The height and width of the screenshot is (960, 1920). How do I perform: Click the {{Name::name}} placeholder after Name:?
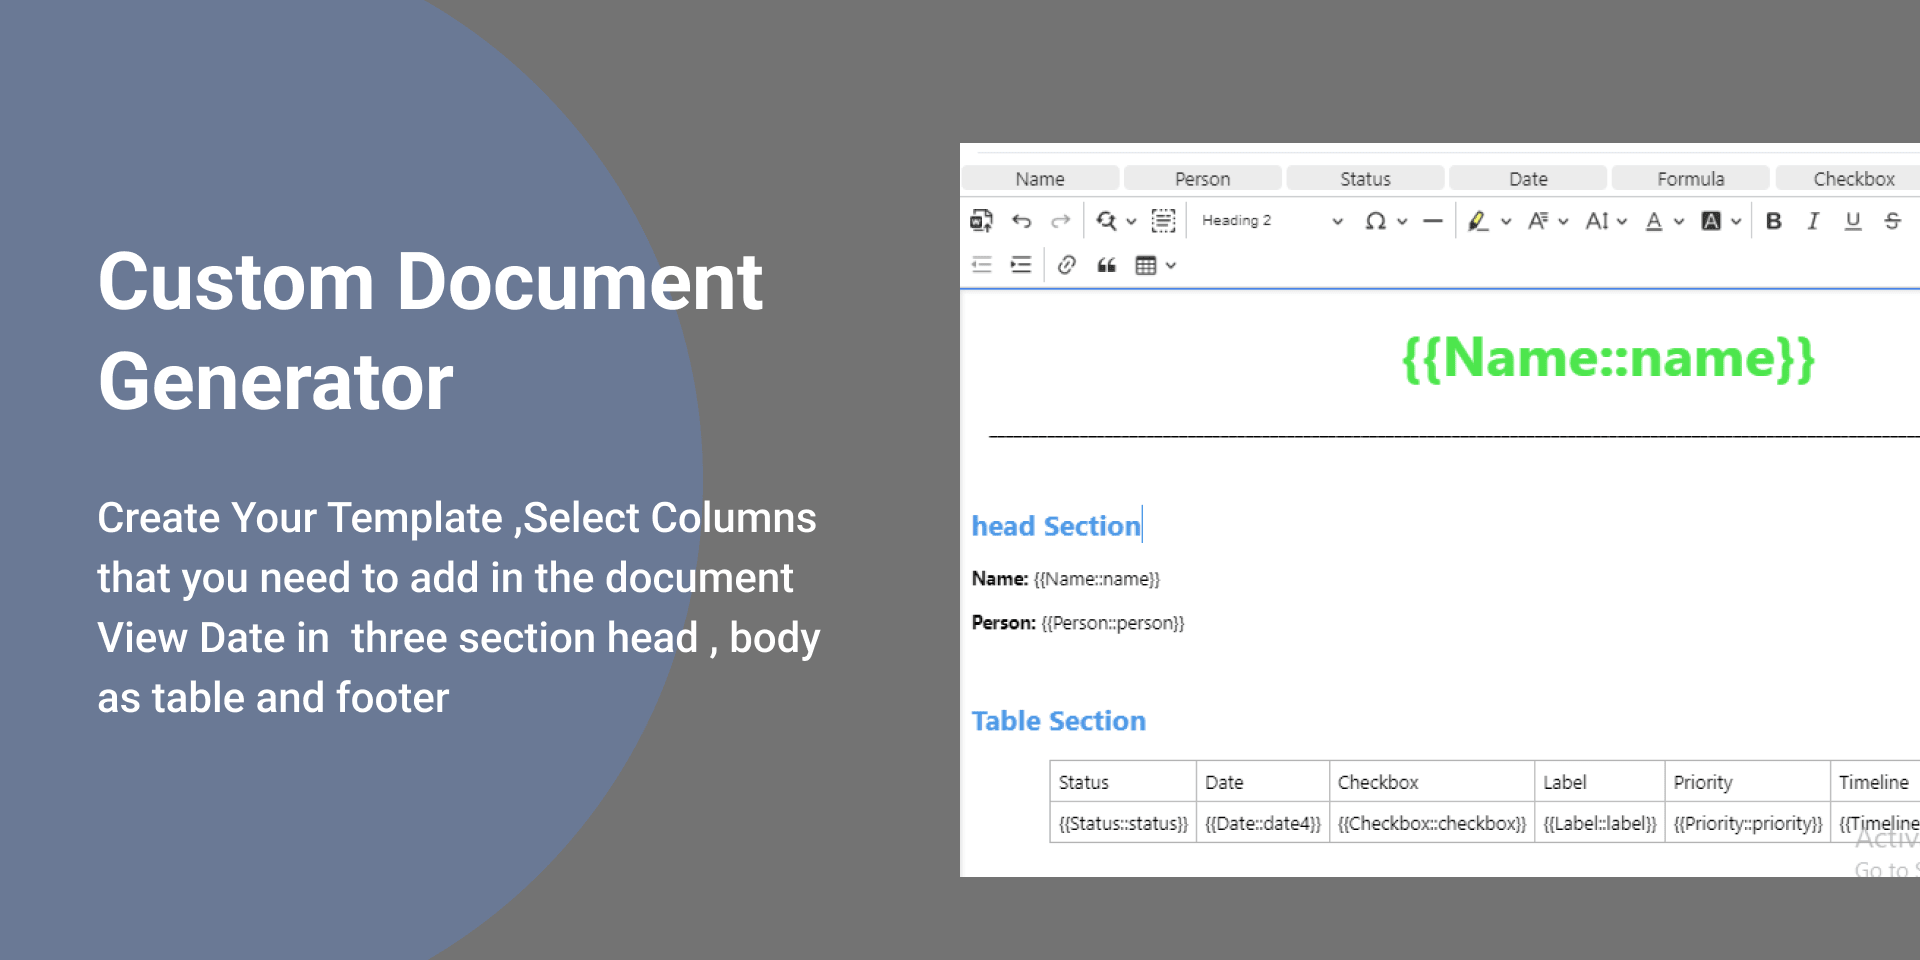(1097, 579)
